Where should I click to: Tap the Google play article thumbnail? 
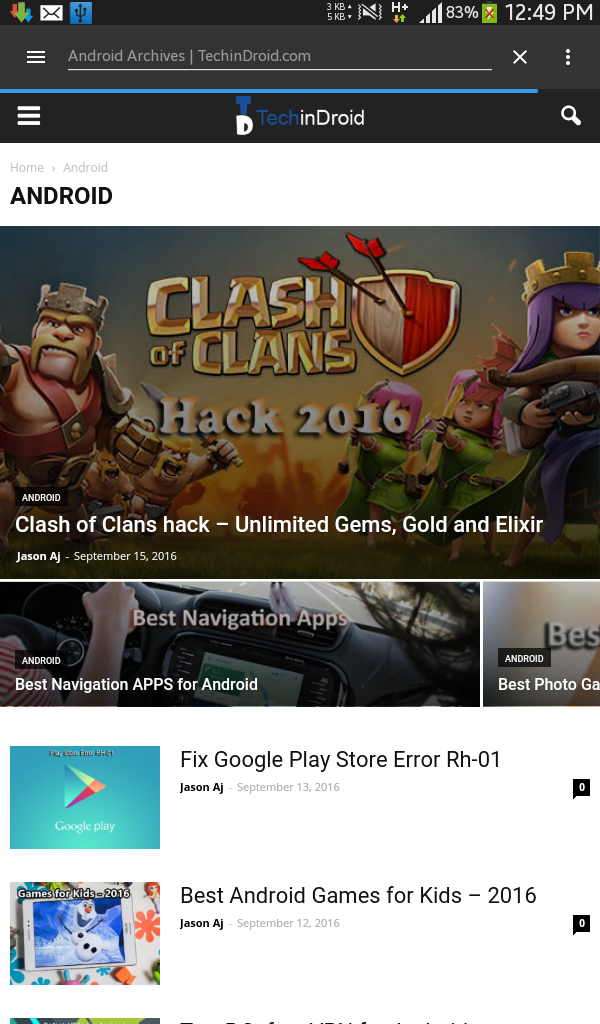pyautogui.click(x=85, y=797)
